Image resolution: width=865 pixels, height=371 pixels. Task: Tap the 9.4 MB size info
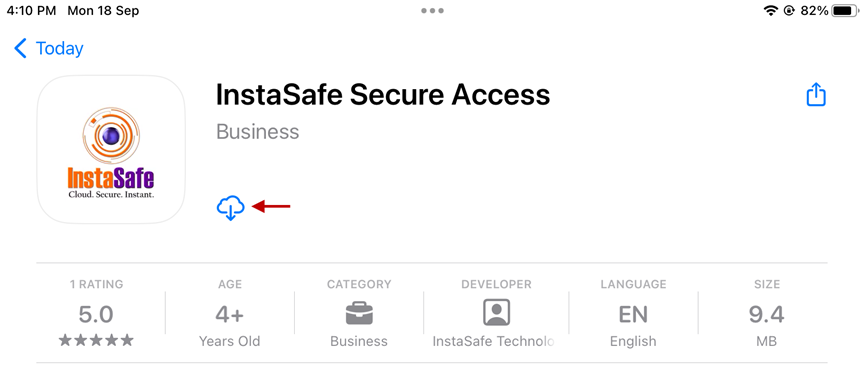[766, 315]
